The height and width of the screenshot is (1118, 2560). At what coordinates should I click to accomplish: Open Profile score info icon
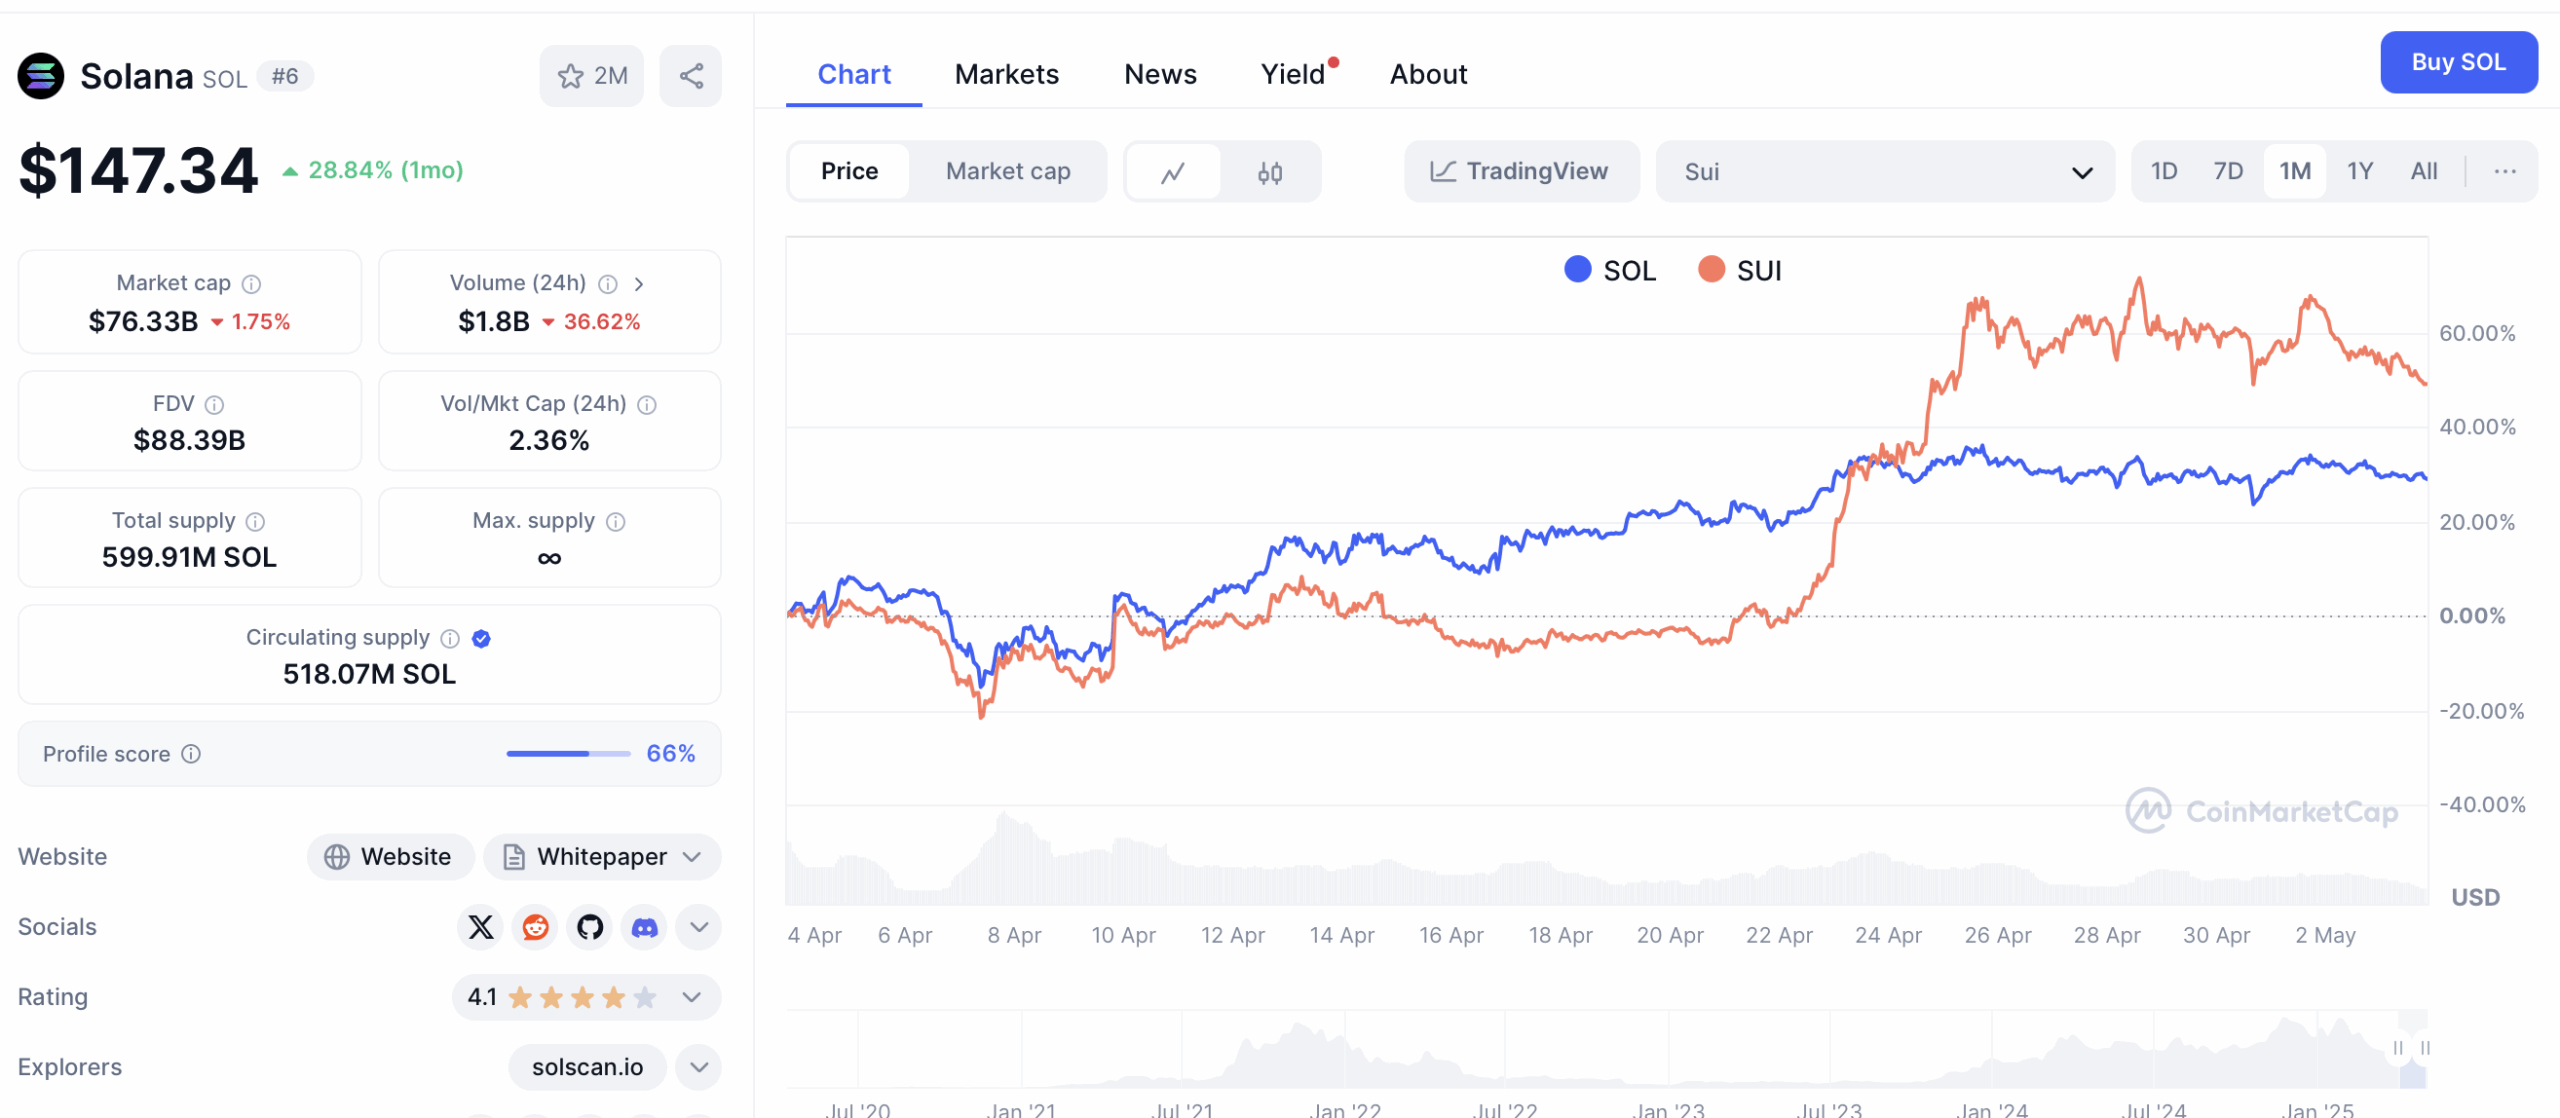point(191,753)
